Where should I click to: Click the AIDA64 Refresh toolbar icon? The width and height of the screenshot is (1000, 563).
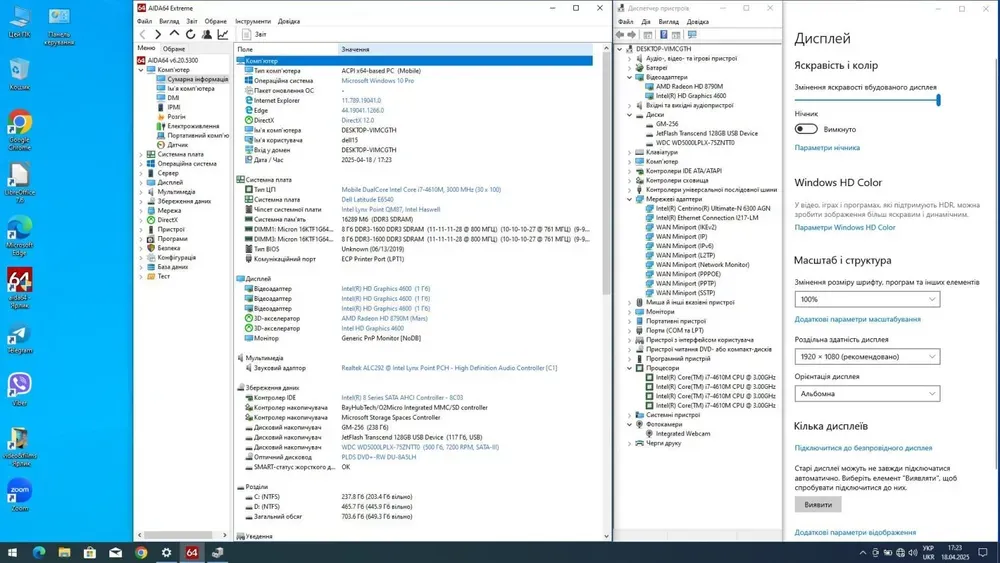pos(191,34)
